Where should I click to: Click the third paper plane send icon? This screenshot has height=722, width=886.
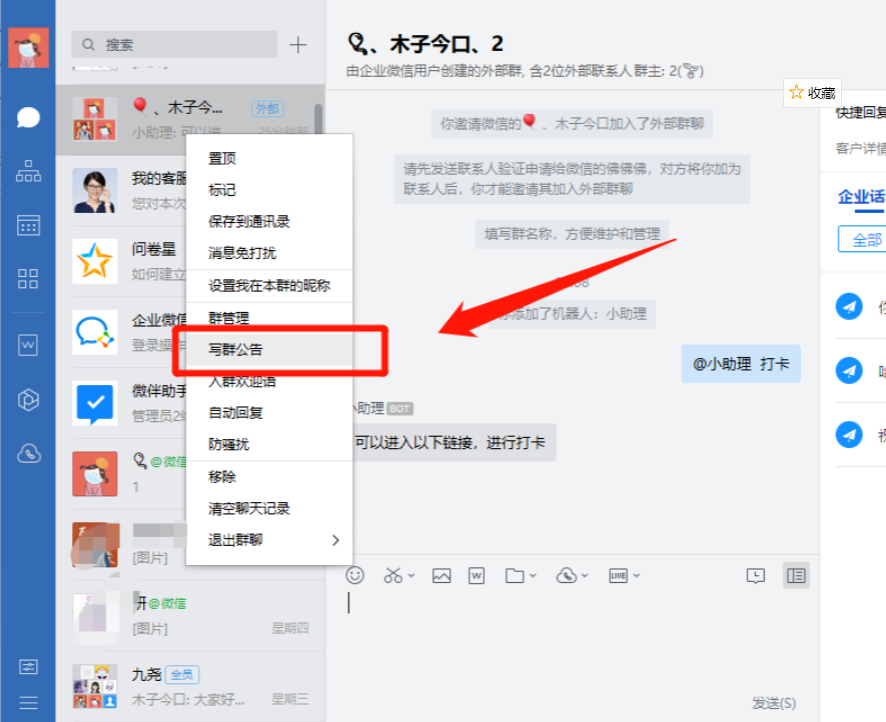click(849, 434)
